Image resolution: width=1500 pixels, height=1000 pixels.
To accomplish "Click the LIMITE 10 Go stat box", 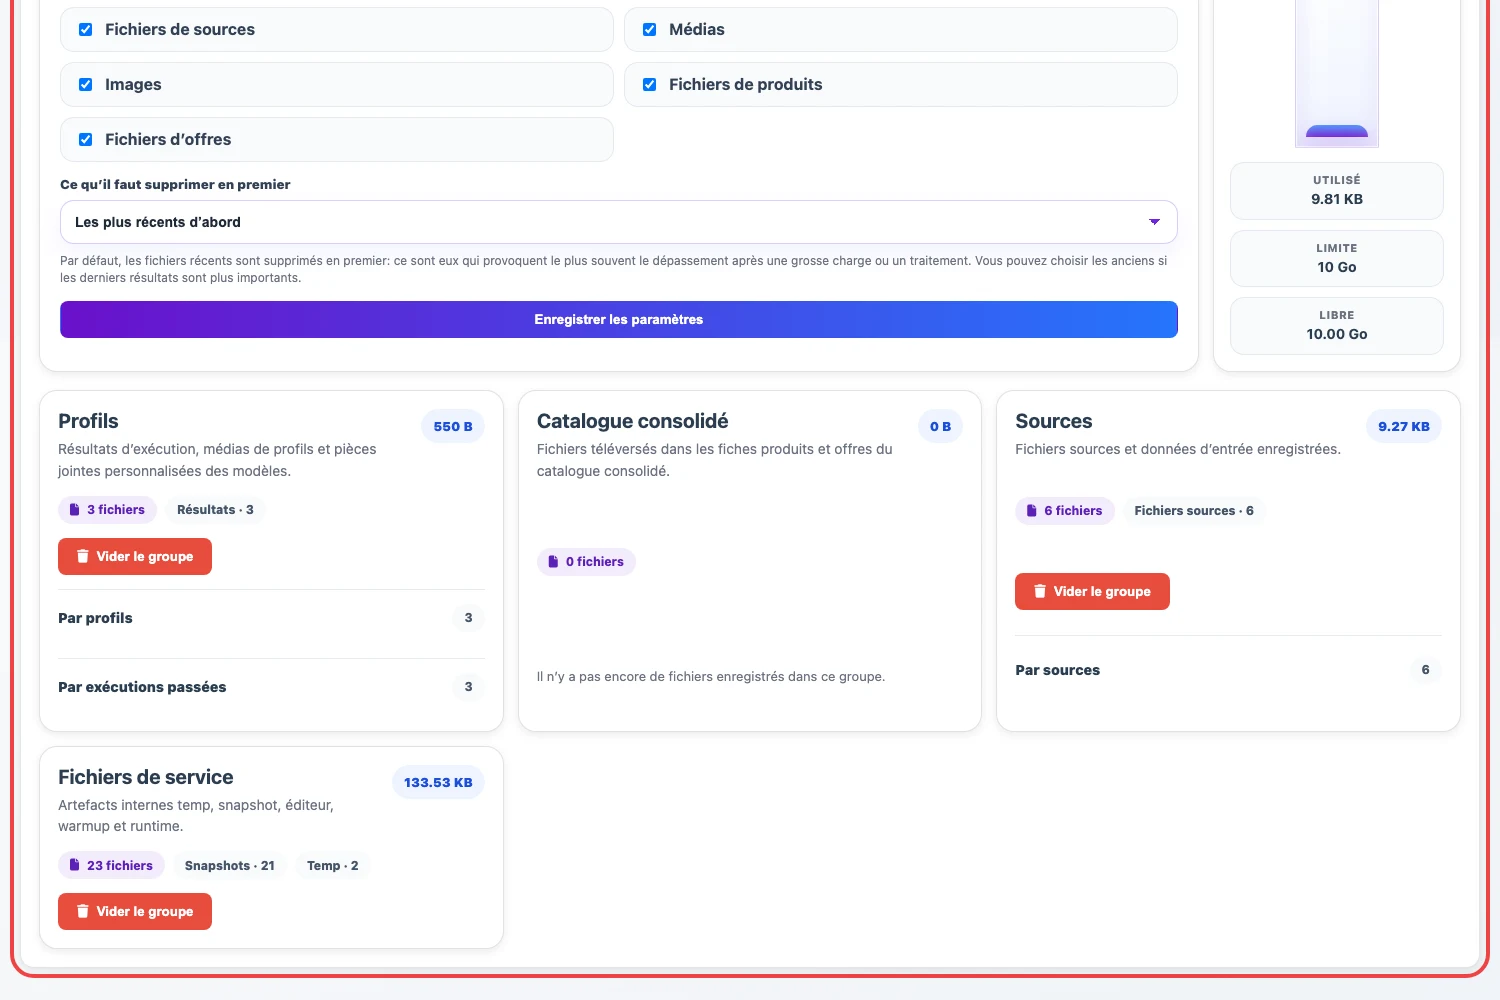I will click(x=1337, y=259).
